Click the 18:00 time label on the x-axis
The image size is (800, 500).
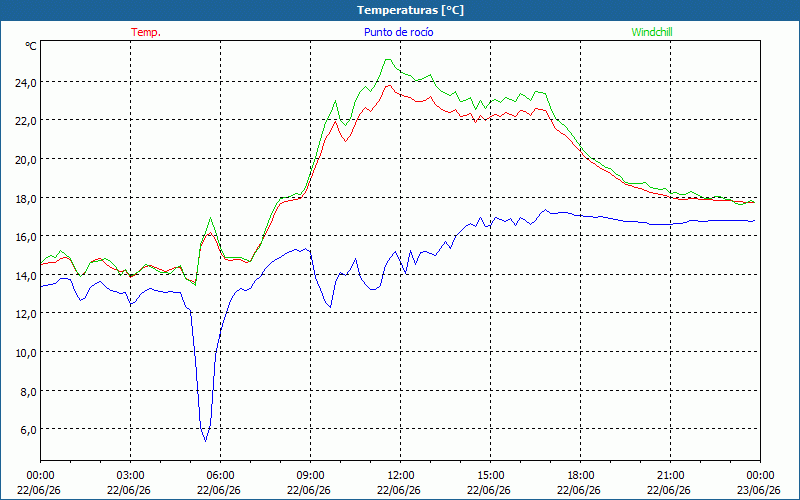(581, 475)
